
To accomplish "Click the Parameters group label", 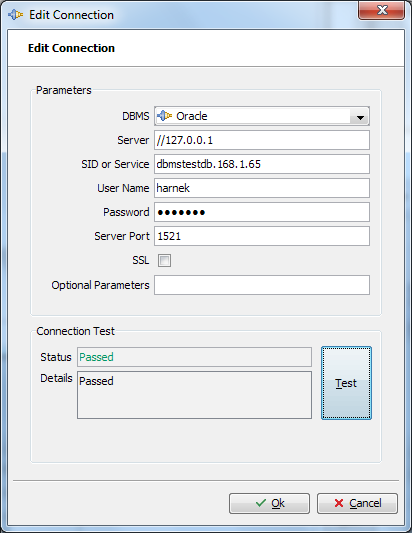I will pyautogui.click(x=64, y=90).
